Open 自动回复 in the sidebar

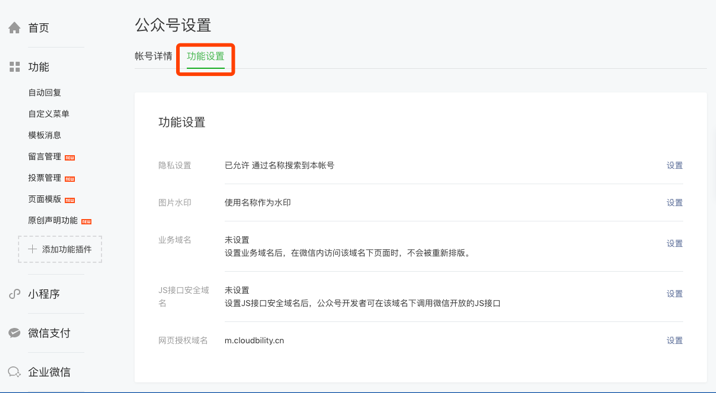coord(45,93)
